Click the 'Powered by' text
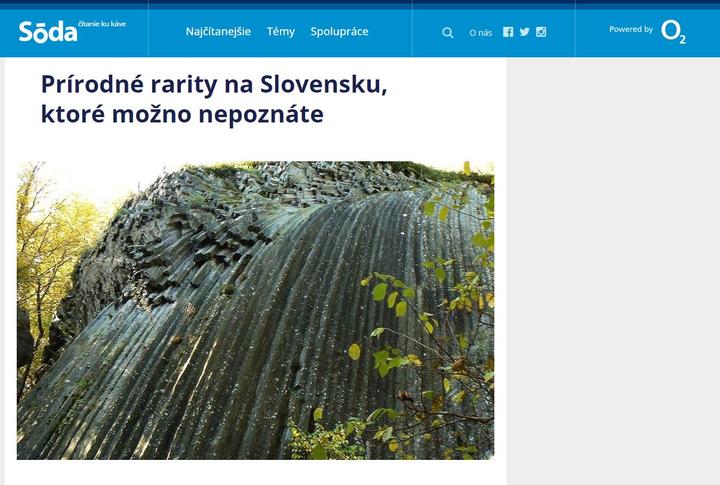The width and height of the screenshot is (720, 485). coord(631,29)
